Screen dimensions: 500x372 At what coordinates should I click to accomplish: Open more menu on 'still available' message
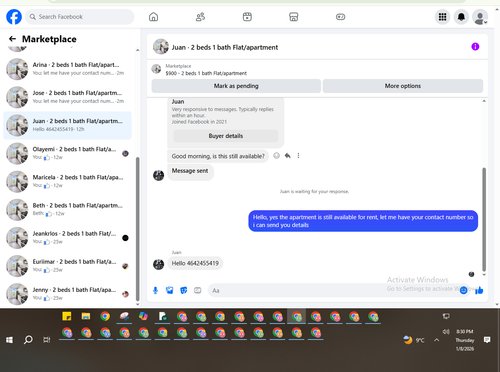pos(298,156)
